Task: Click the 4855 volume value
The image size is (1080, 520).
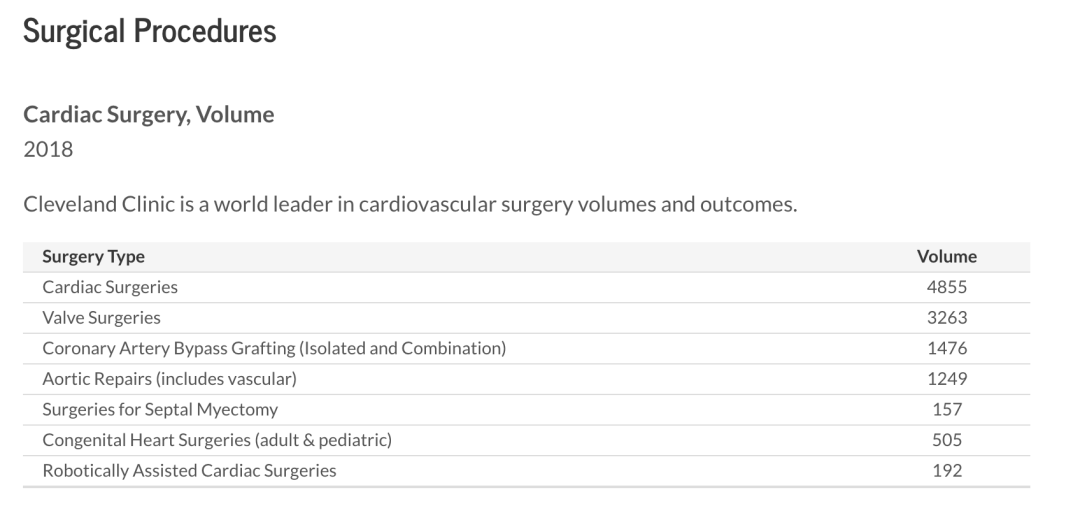Action: pyautogui.click(x=946, y=287)
